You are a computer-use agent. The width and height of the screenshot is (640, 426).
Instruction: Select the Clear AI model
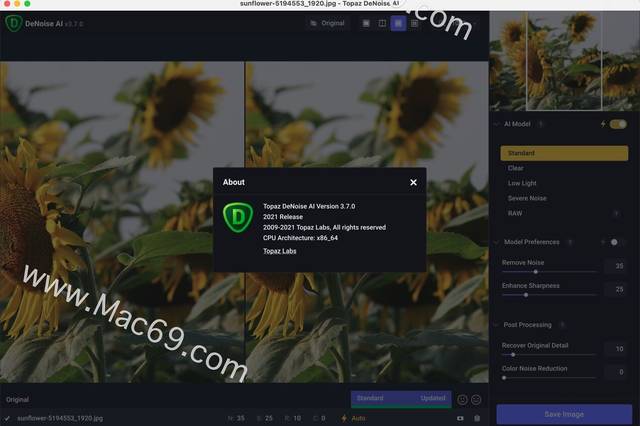coord(564,168)
